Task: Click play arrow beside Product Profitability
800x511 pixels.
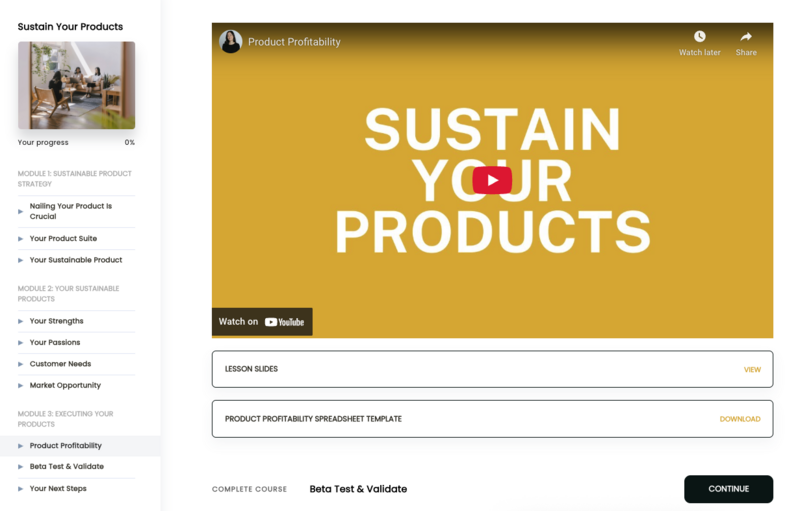Action: [x=20, y=446]
